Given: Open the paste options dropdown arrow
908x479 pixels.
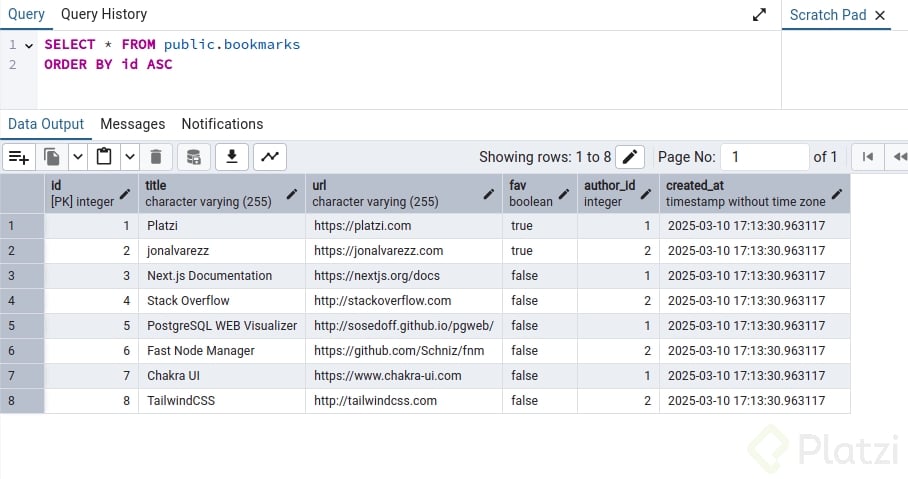Looking at the screenshot, I should 129,157.
